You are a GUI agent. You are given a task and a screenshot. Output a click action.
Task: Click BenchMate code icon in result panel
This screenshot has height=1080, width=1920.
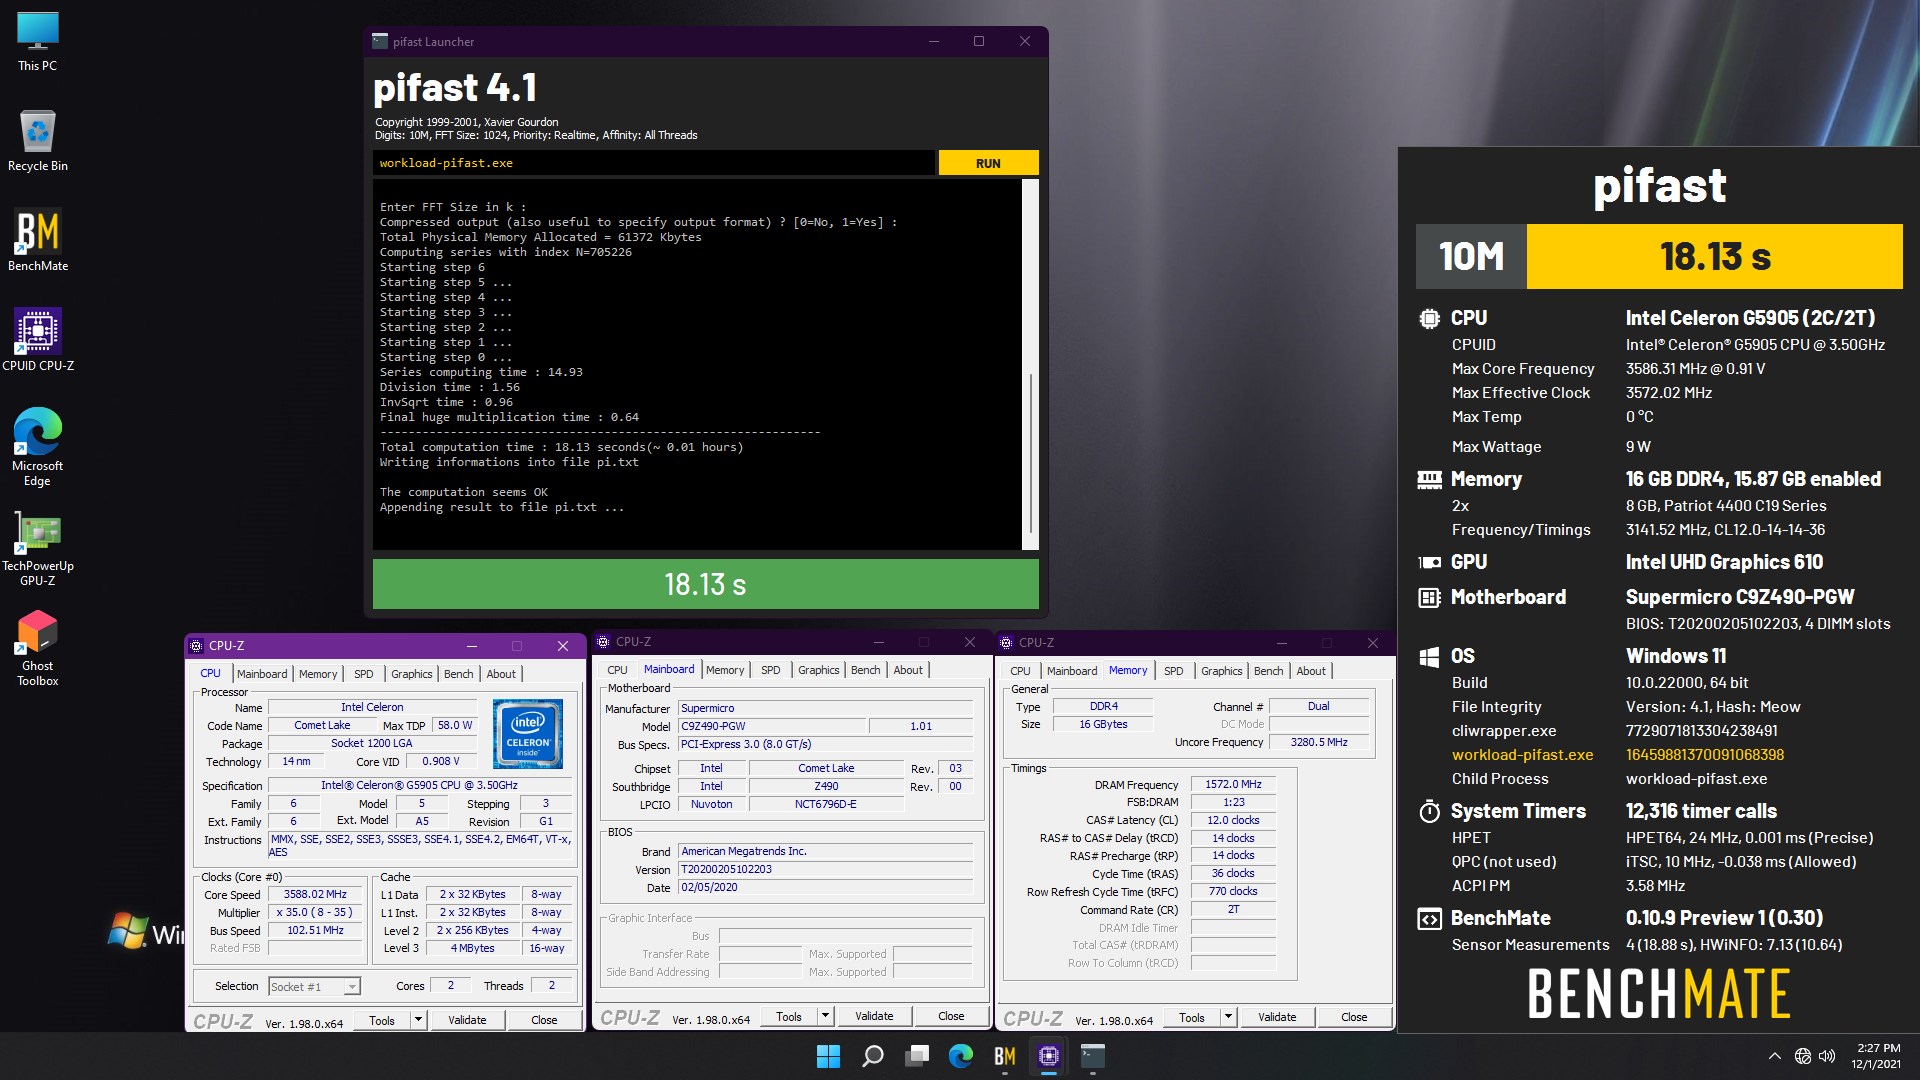pyautogui.click(x=1429, y=919)
